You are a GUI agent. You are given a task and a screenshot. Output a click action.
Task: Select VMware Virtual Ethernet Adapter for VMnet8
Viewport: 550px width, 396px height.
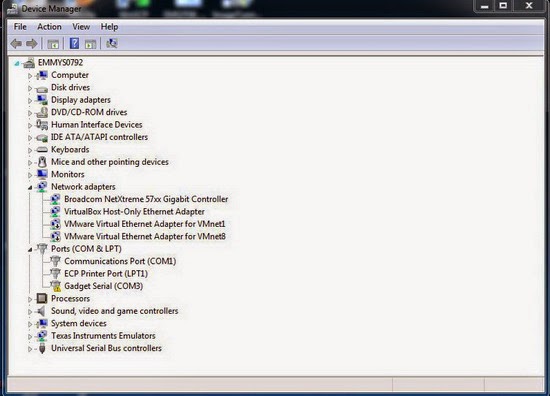145,236
